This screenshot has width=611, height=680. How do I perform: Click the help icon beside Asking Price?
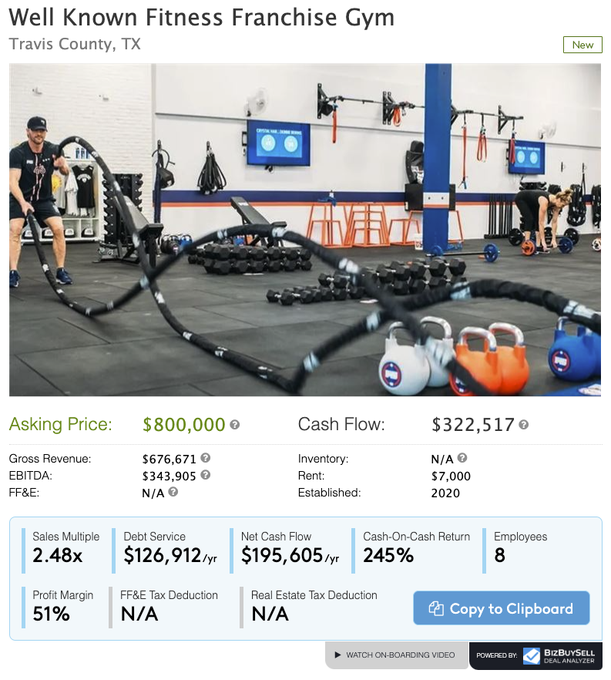tap(235, 425)
